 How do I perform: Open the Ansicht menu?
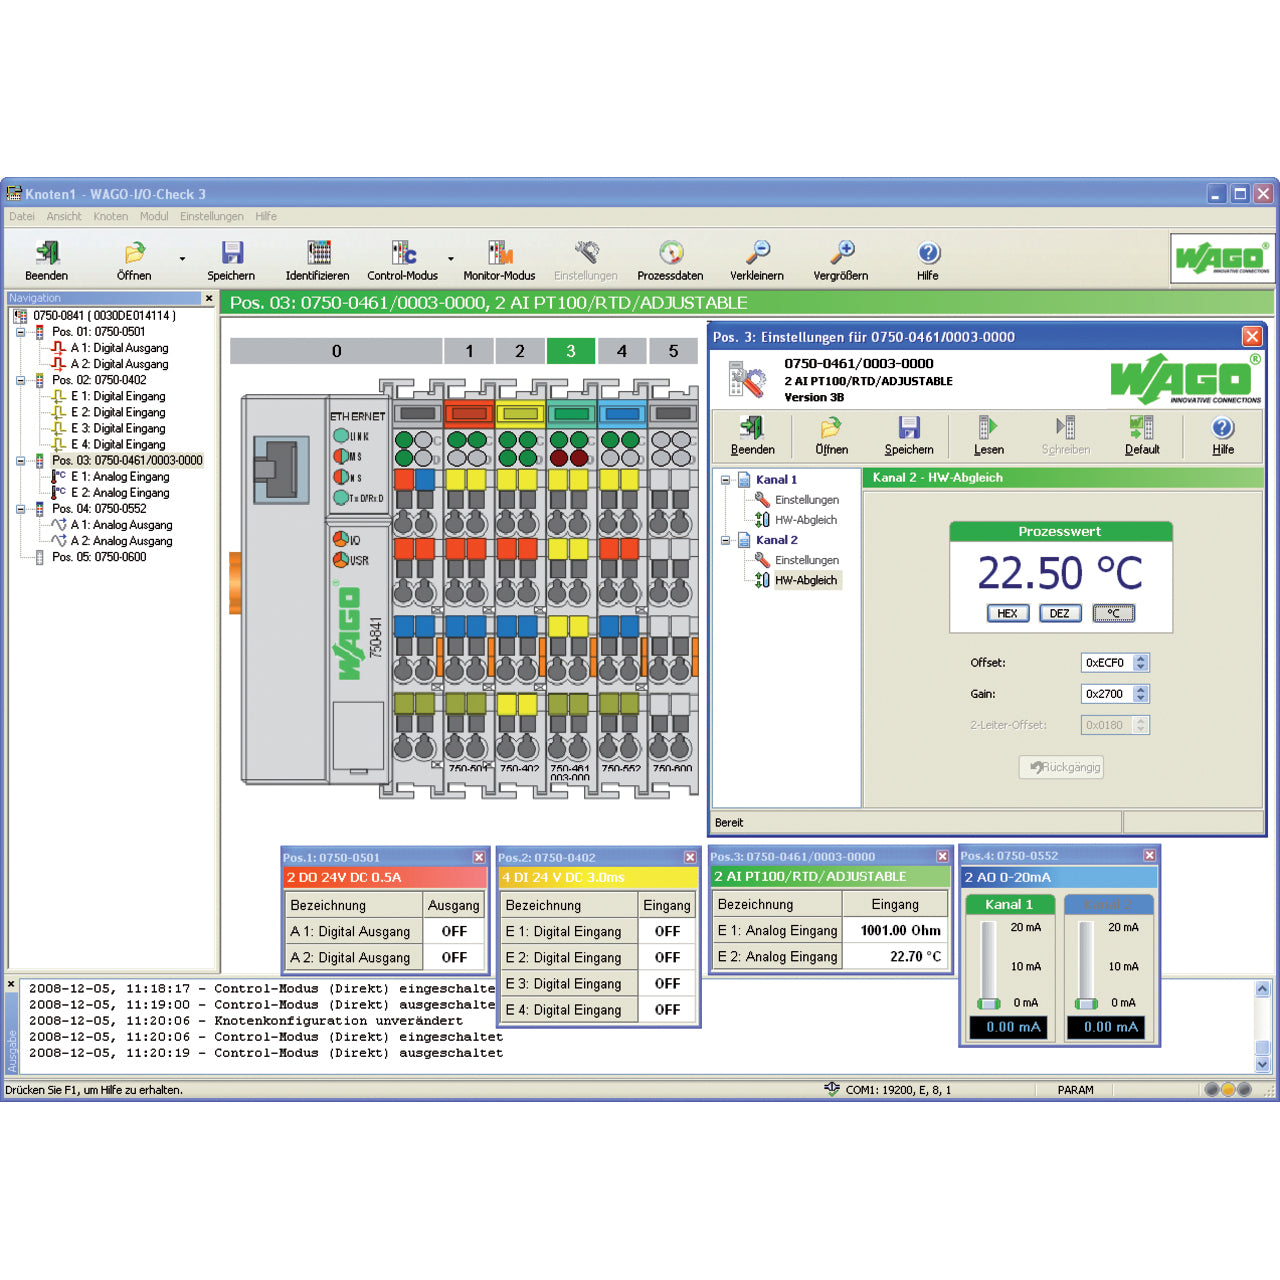coord(64,216)
